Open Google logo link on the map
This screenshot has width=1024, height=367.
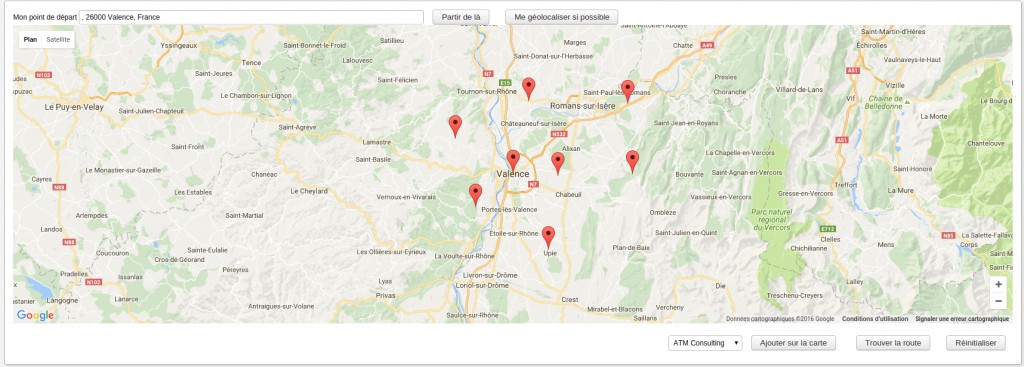[35, 315]
